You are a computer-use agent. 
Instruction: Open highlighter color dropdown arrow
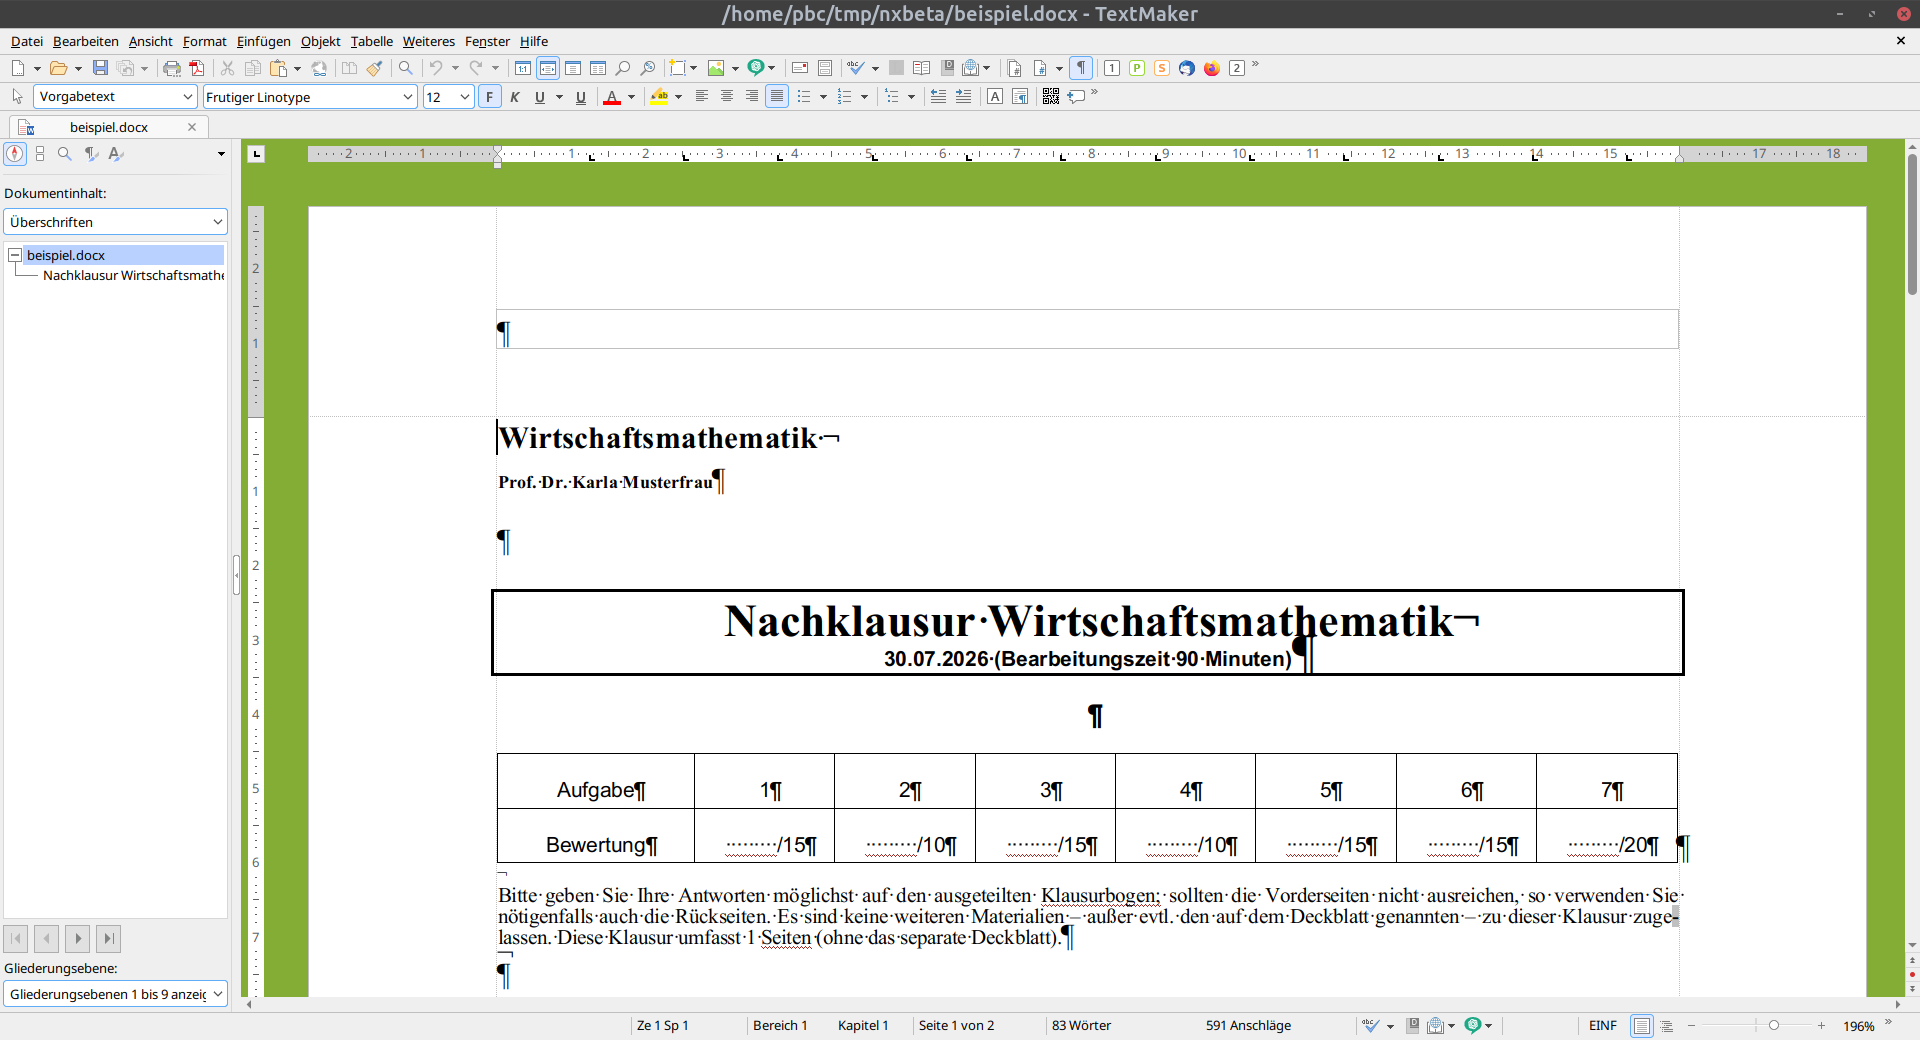[x=678, y=97]
